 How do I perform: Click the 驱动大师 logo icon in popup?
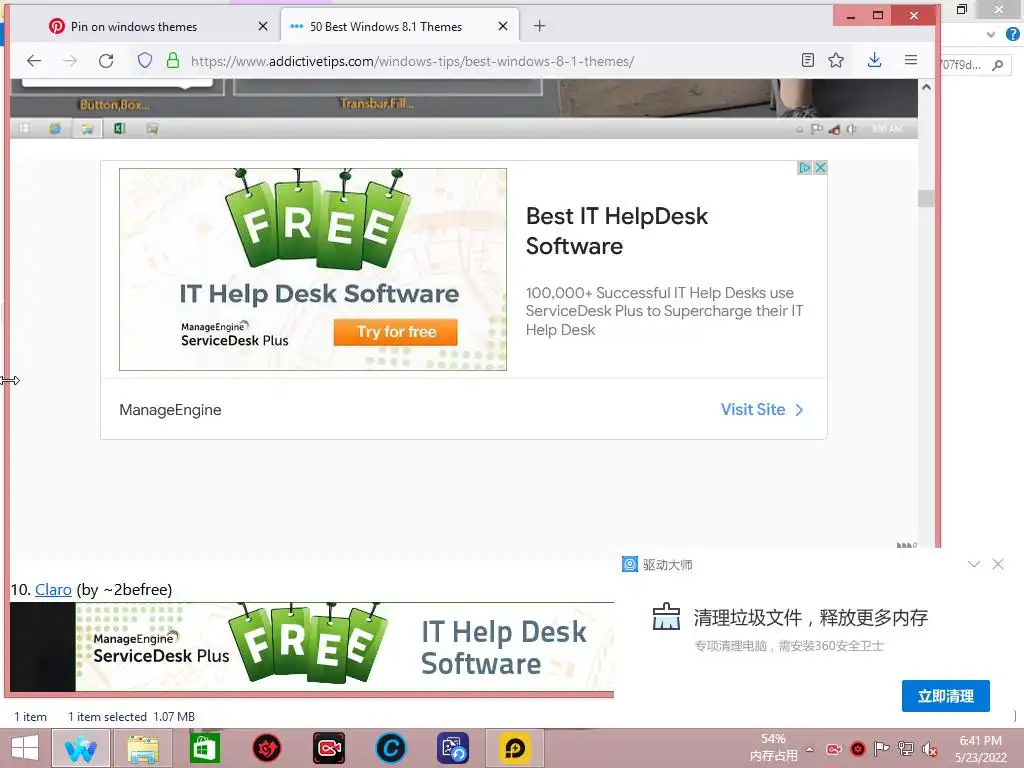[x=630, y=564]
